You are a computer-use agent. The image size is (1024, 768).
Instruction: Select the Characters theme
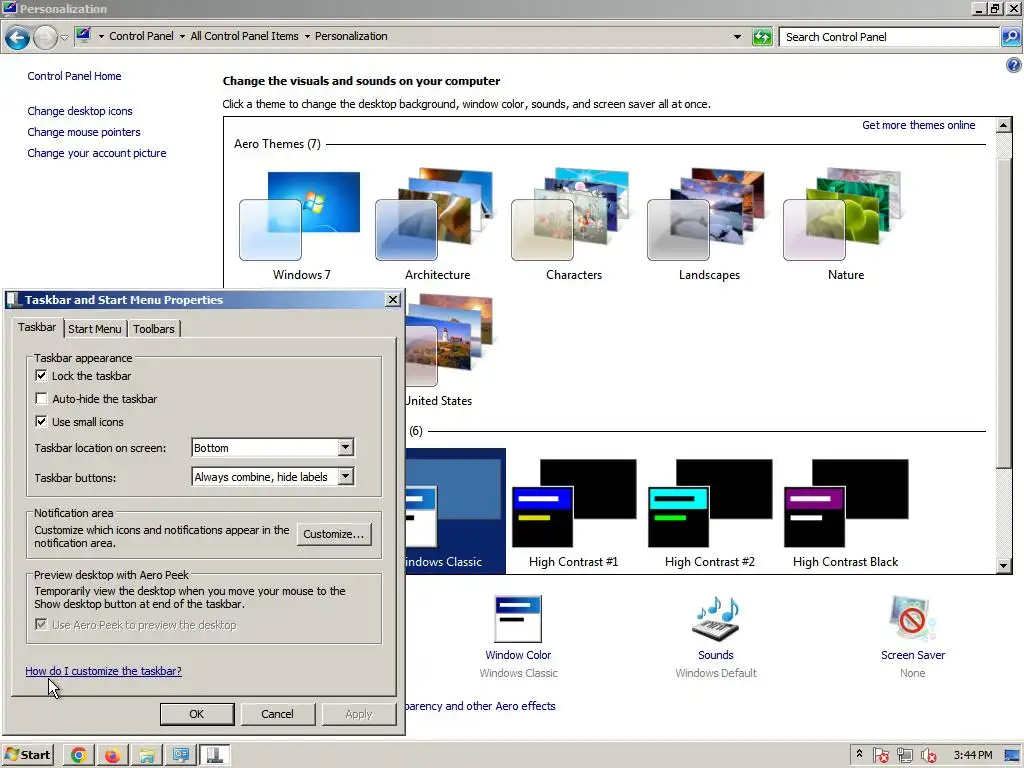(x=573, y=226)
